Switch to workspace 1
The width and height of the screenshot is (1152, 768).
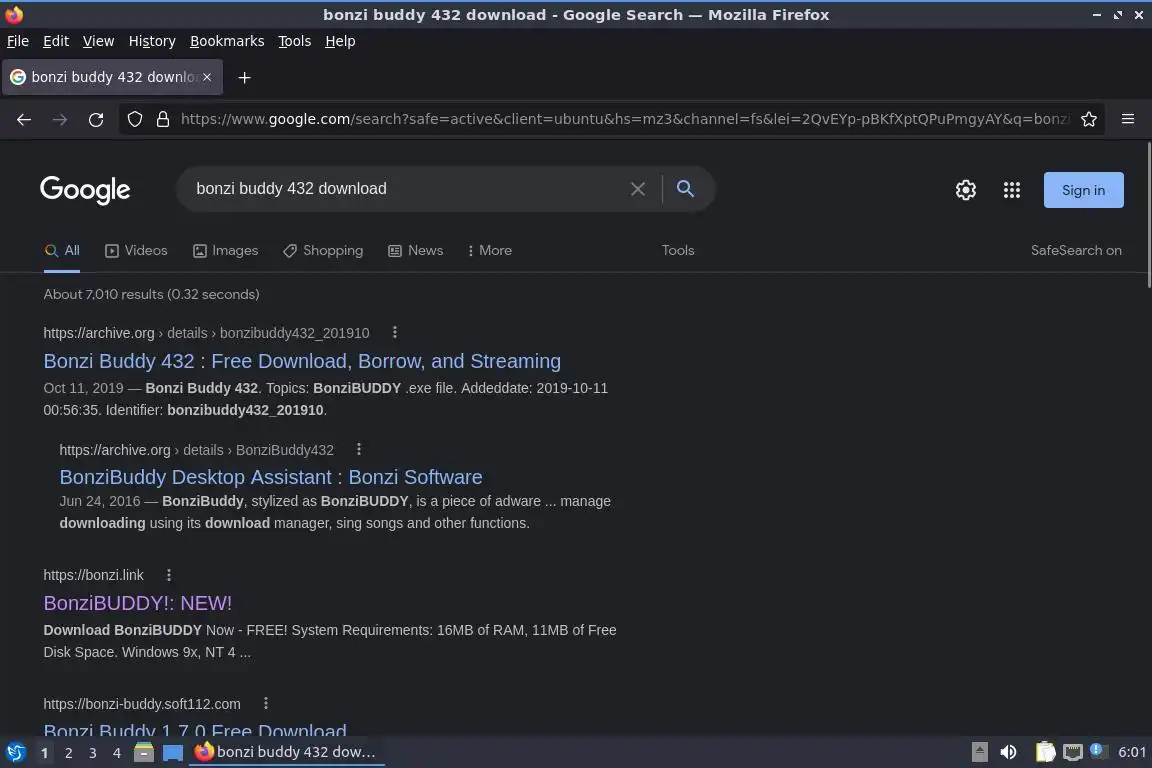click(44, 753)
